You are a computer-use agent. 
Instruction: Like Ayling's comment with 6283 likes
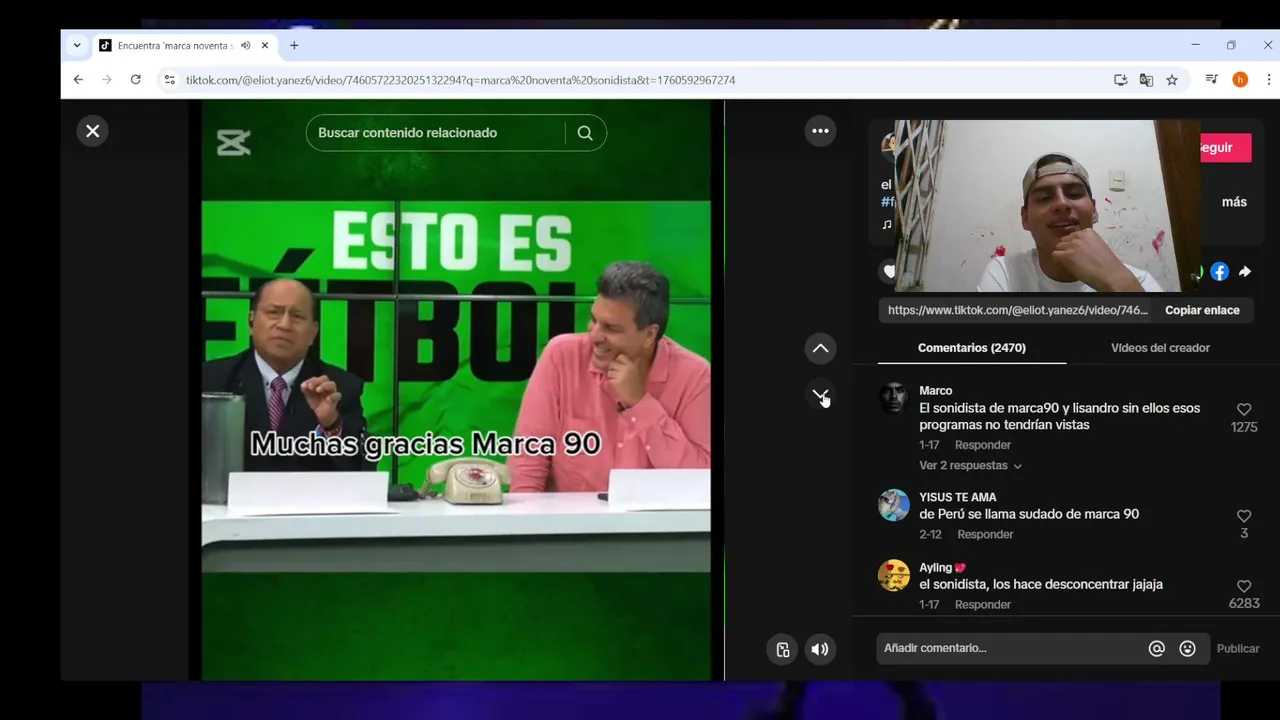(x=1244, y=586)
